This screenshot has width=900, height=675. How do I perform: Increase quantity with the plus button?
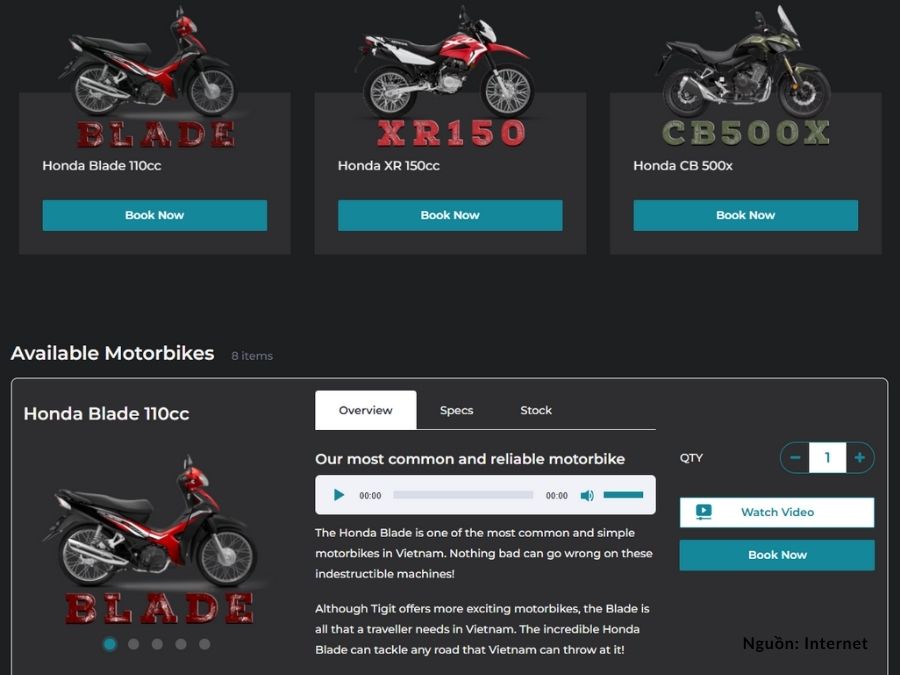(x=860, y=457)
